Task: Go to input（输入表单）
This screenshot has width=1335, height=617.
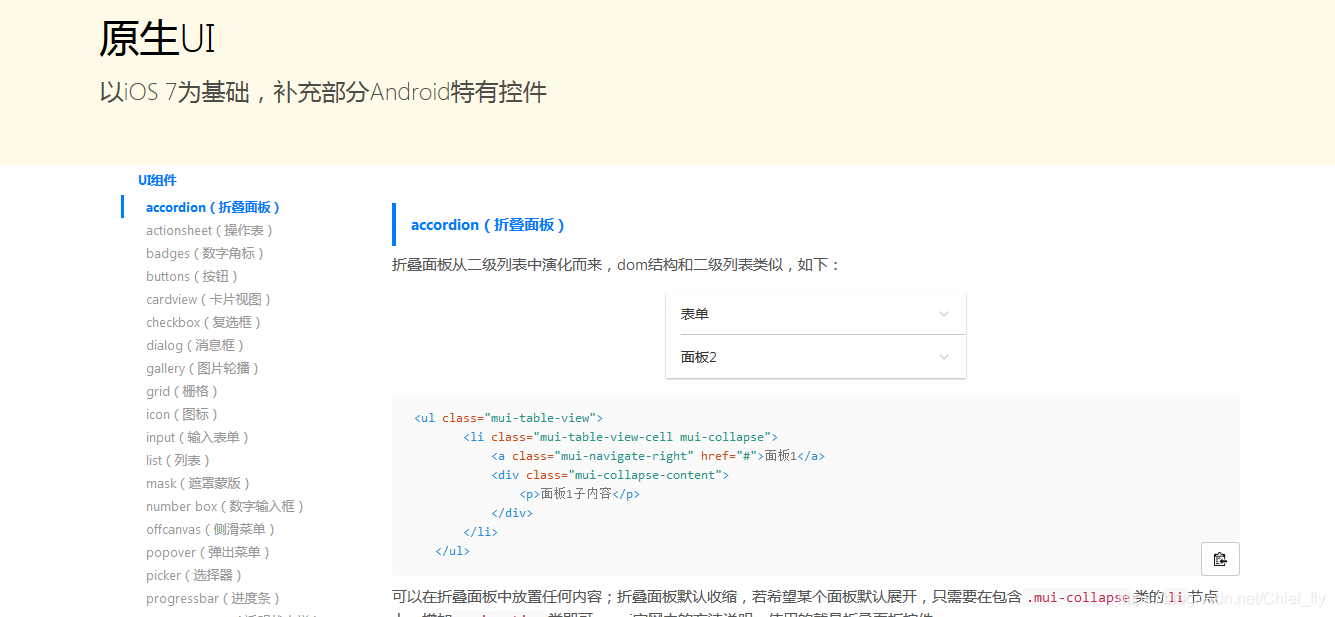Action: [198, 437]
